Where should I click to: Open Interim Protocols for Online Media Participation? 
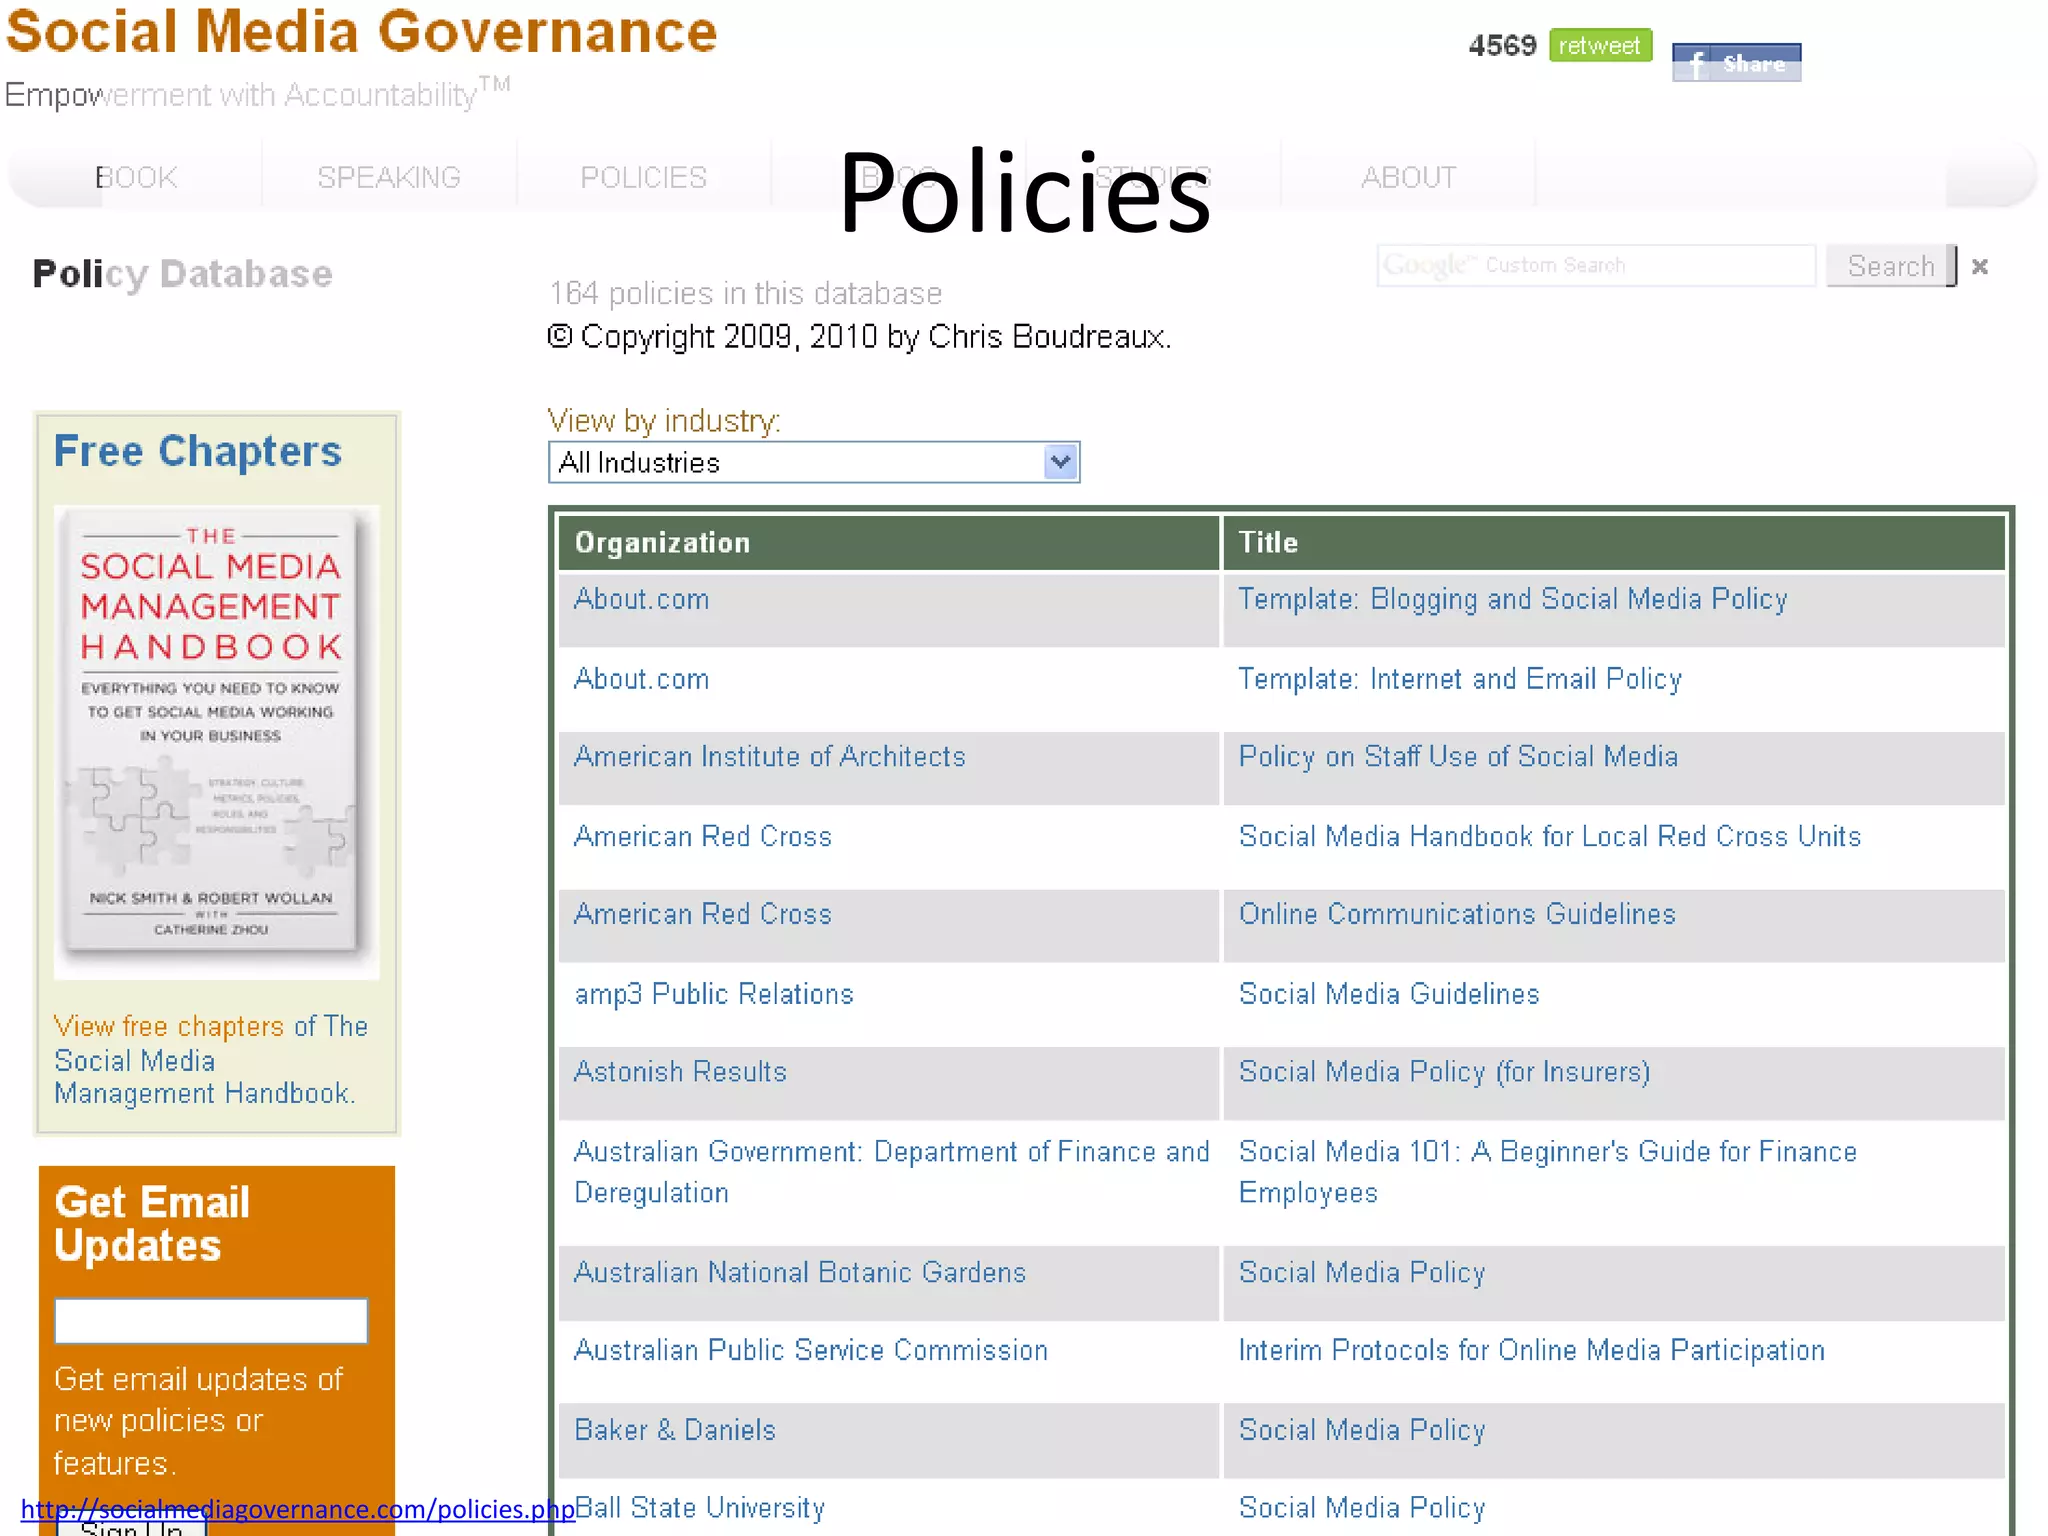(1532, 1350)
